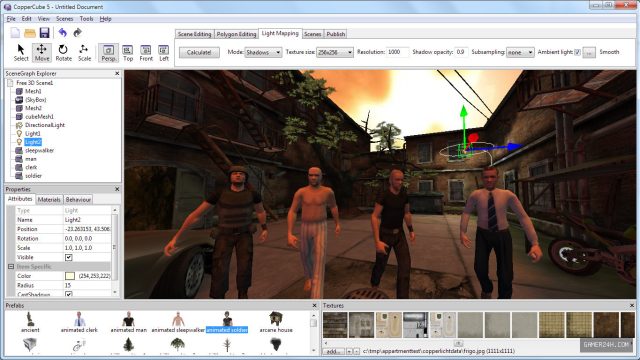Click the New document icon
This screenshot has height=360, width=640.
point(15,33)
